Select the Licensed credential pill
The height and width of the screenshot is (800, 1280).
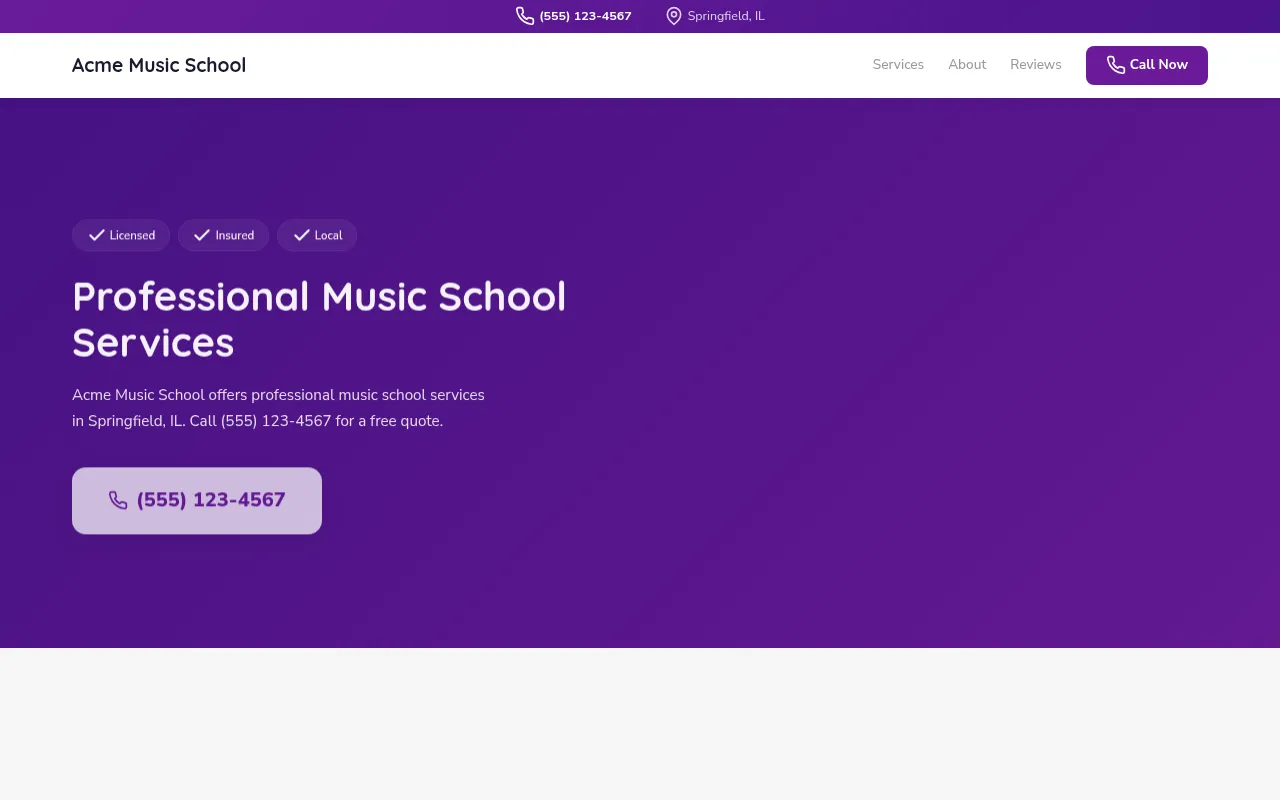tap(121, 235)
